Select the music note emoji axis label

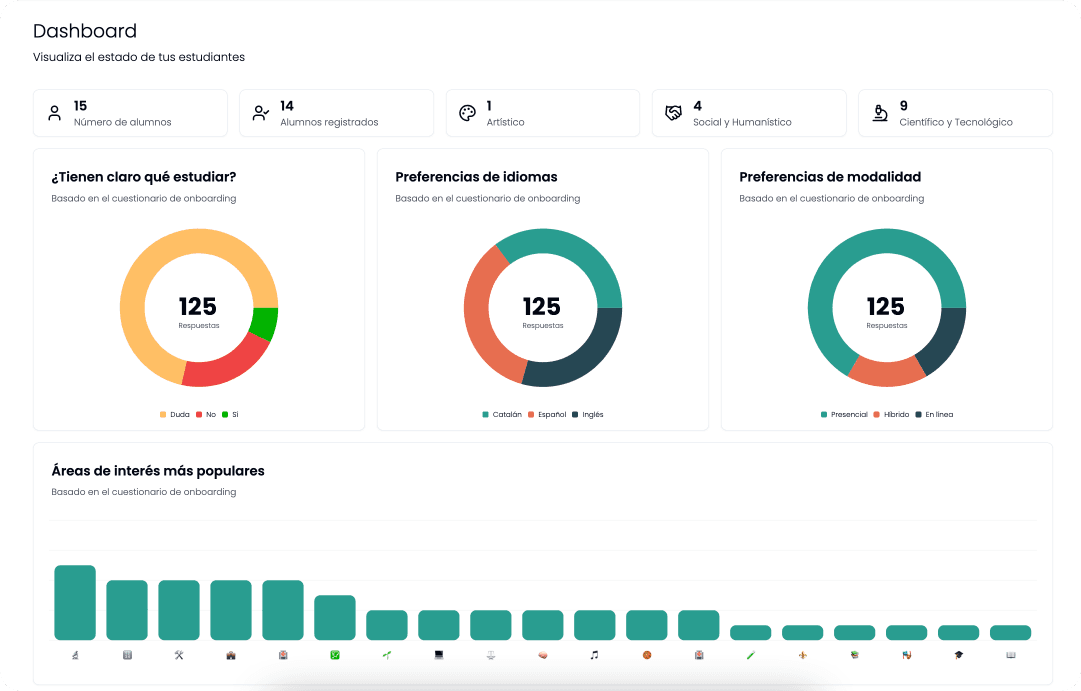click(x=595, y=655)
